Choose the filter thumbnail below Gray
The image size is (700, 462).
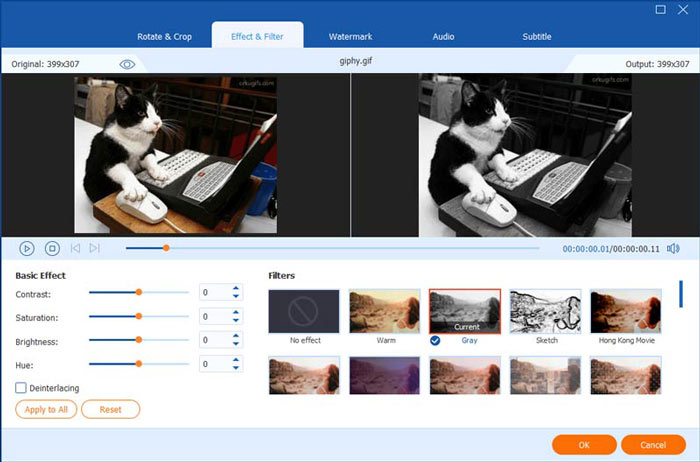(465, 375)
